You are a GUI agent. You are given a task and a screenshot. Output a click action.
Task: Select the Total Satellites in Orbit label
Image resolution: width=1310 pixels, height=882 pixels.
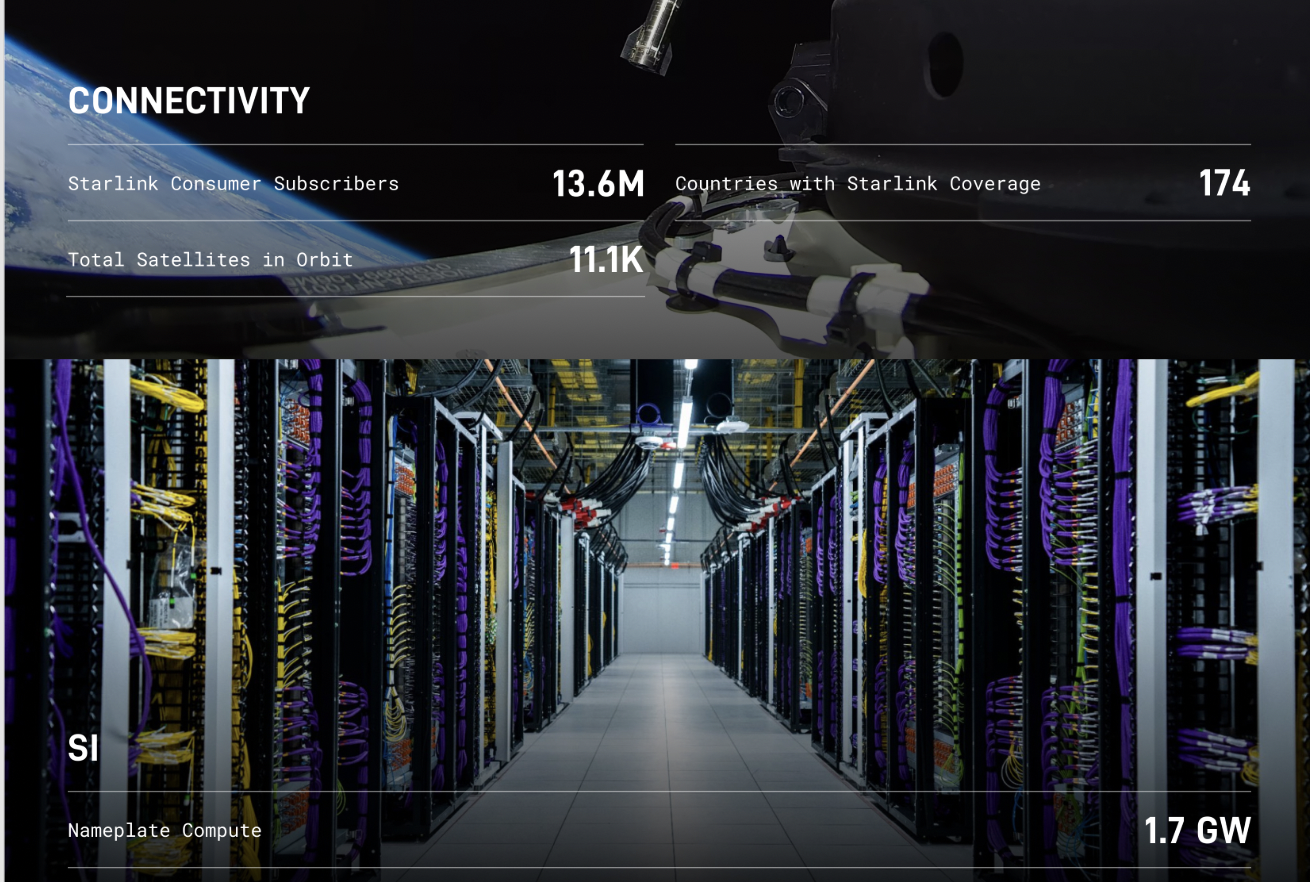(211, 260)
